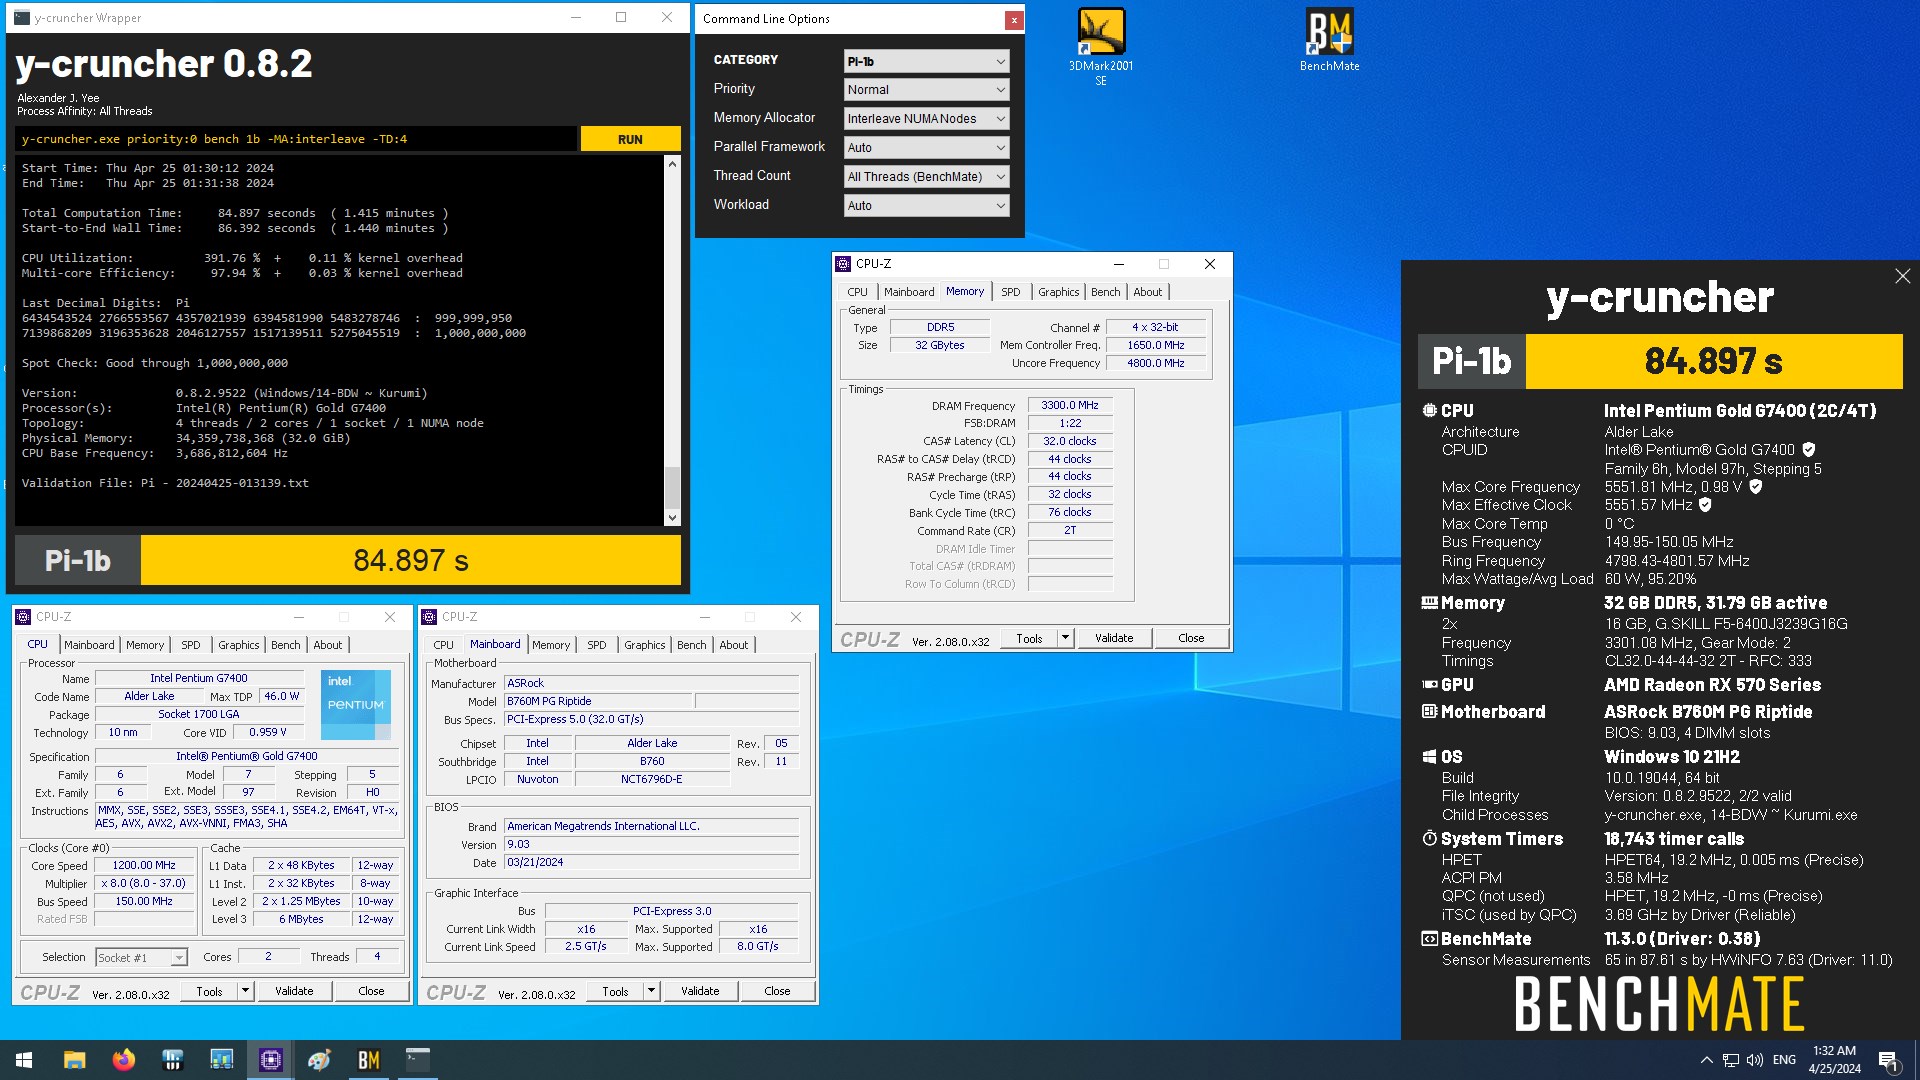The height and width of the screenshot is (1080, 1920).
Task: Open the Socket #1 selection dropdown
Action: pyautogui.click(x=141, y=958)
